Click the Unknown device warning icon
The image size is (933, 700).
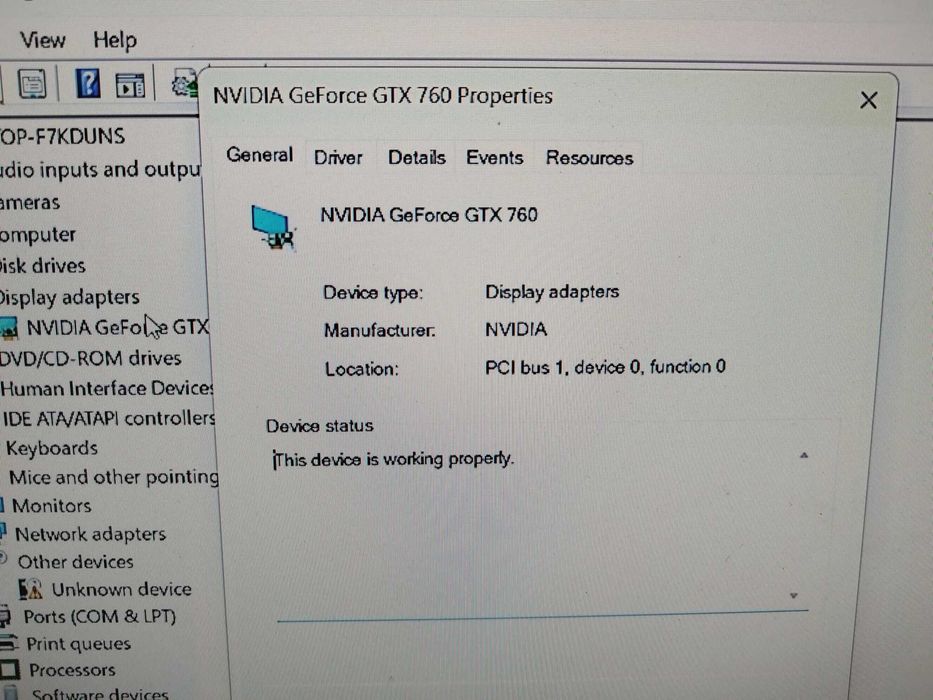(x=30, y=589)
